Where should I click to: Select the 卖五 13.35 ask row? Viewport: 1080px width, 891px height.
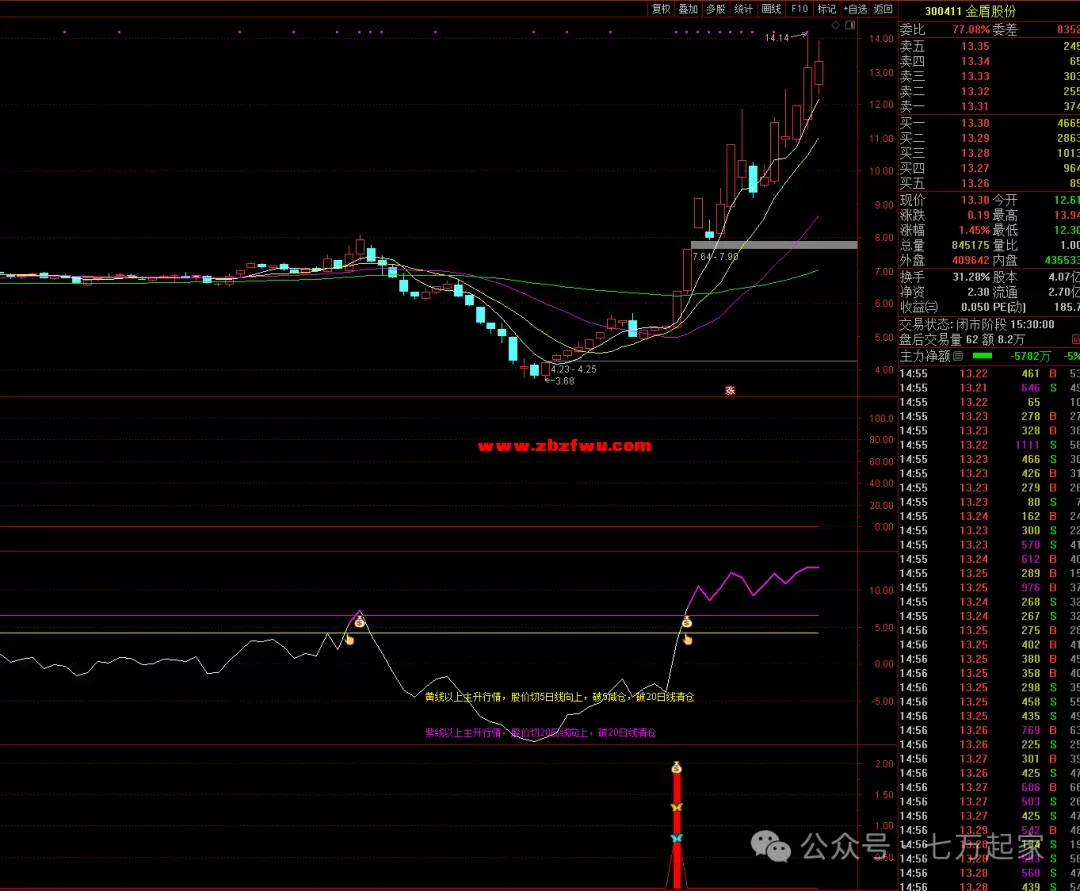click(x=989, y=46)
